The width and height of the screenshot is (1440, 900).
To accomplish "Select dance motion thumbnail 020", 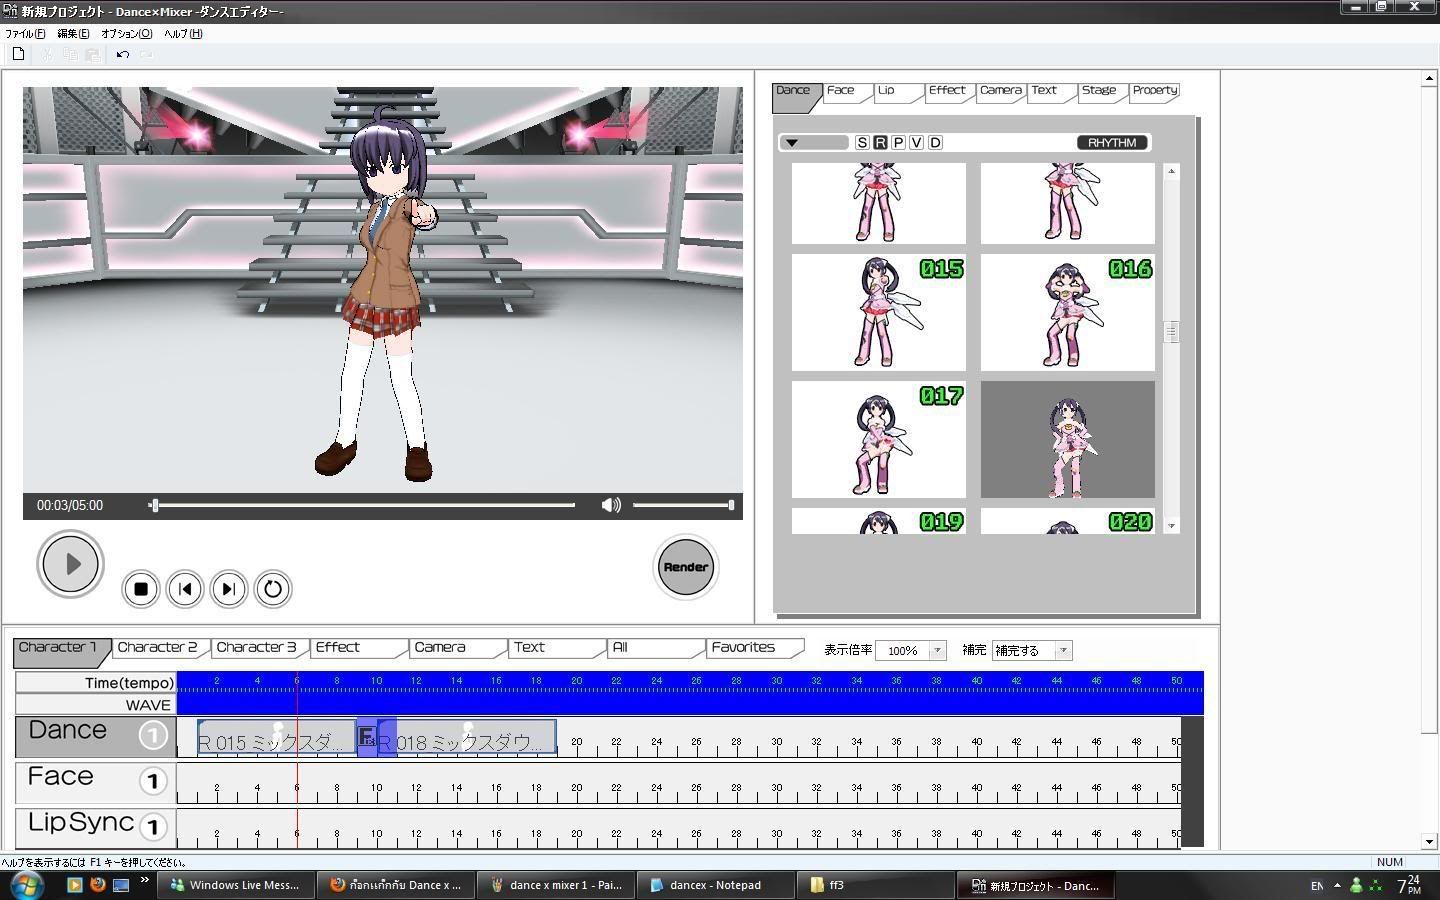I will tap(1068, 521).
